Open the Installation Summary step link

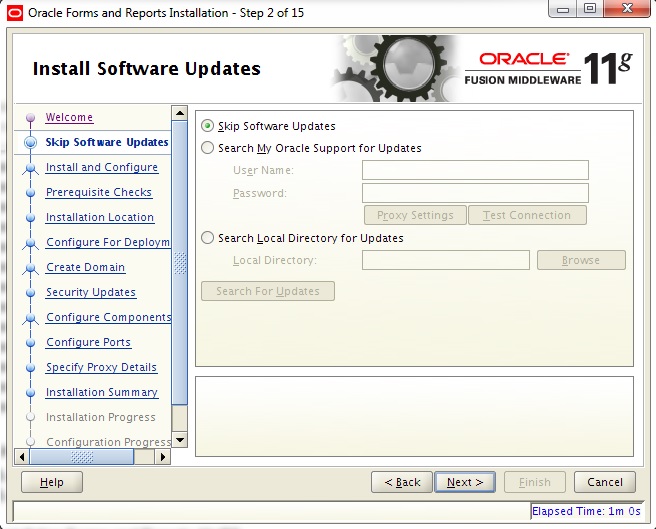coord(101,393)
